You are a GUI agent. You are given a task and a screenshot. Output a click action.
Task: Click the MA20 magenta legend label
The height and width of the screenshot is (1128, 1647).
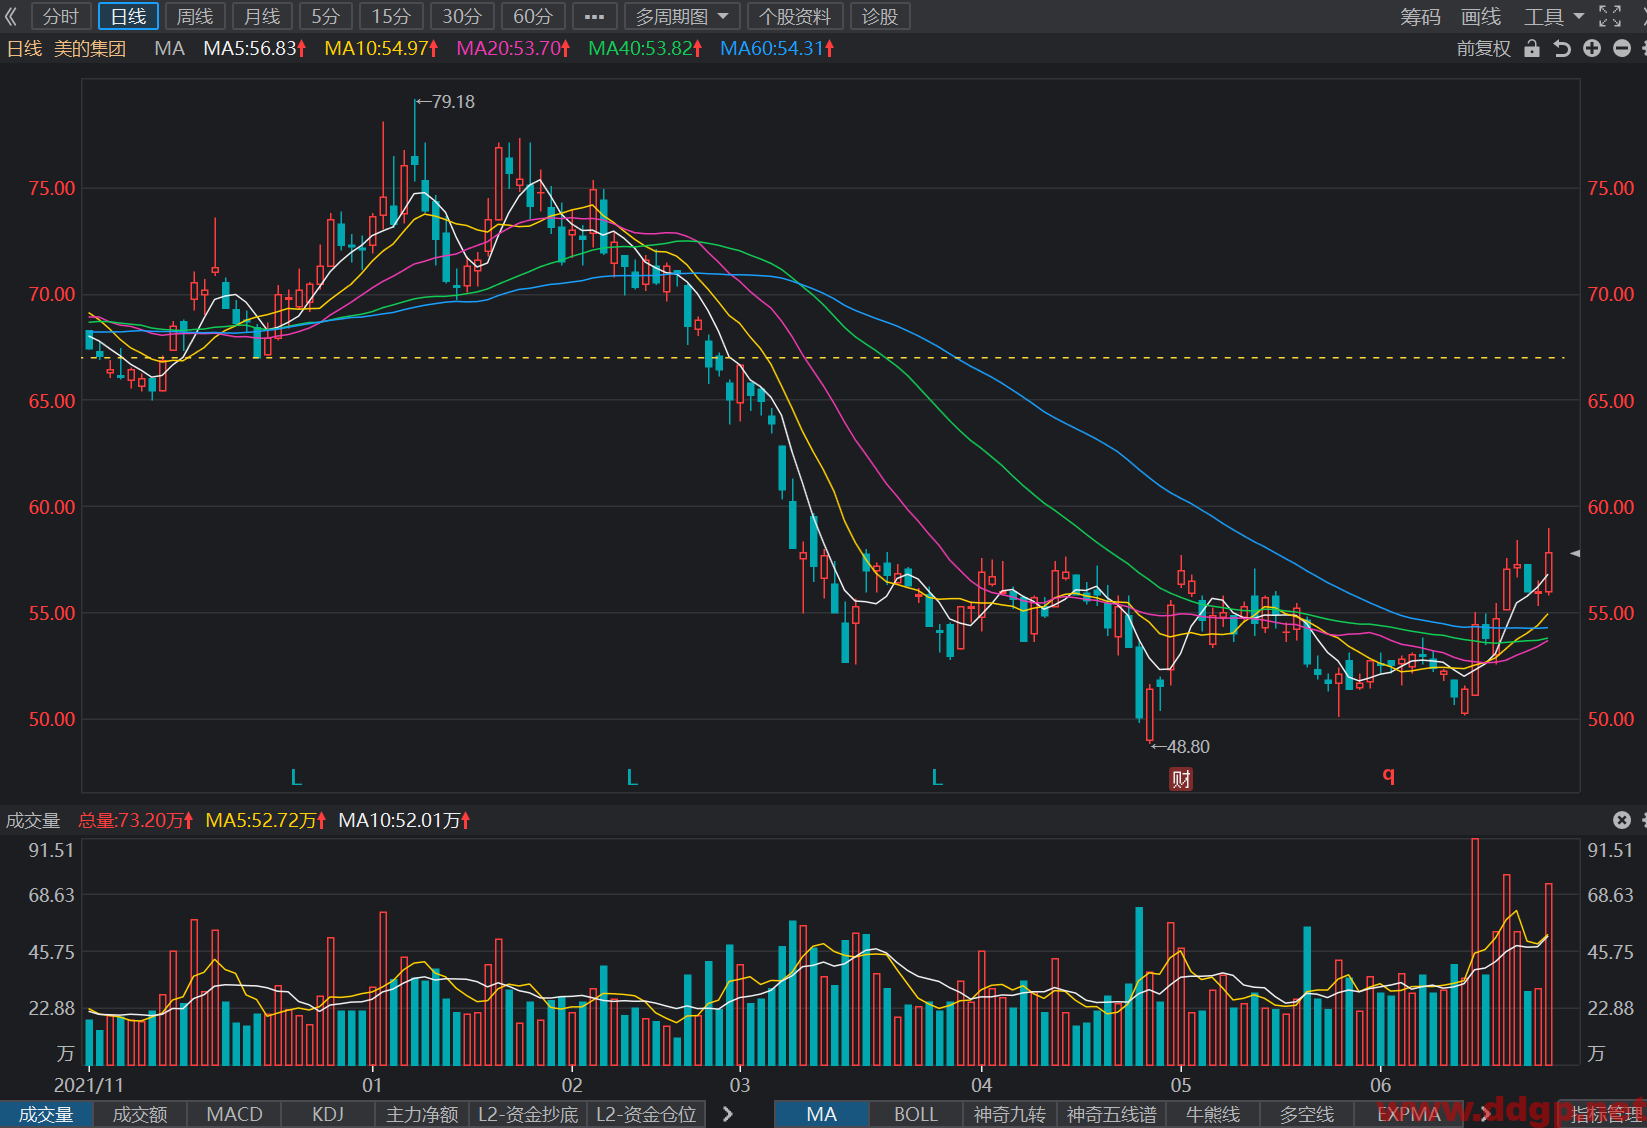coord(513,48)
